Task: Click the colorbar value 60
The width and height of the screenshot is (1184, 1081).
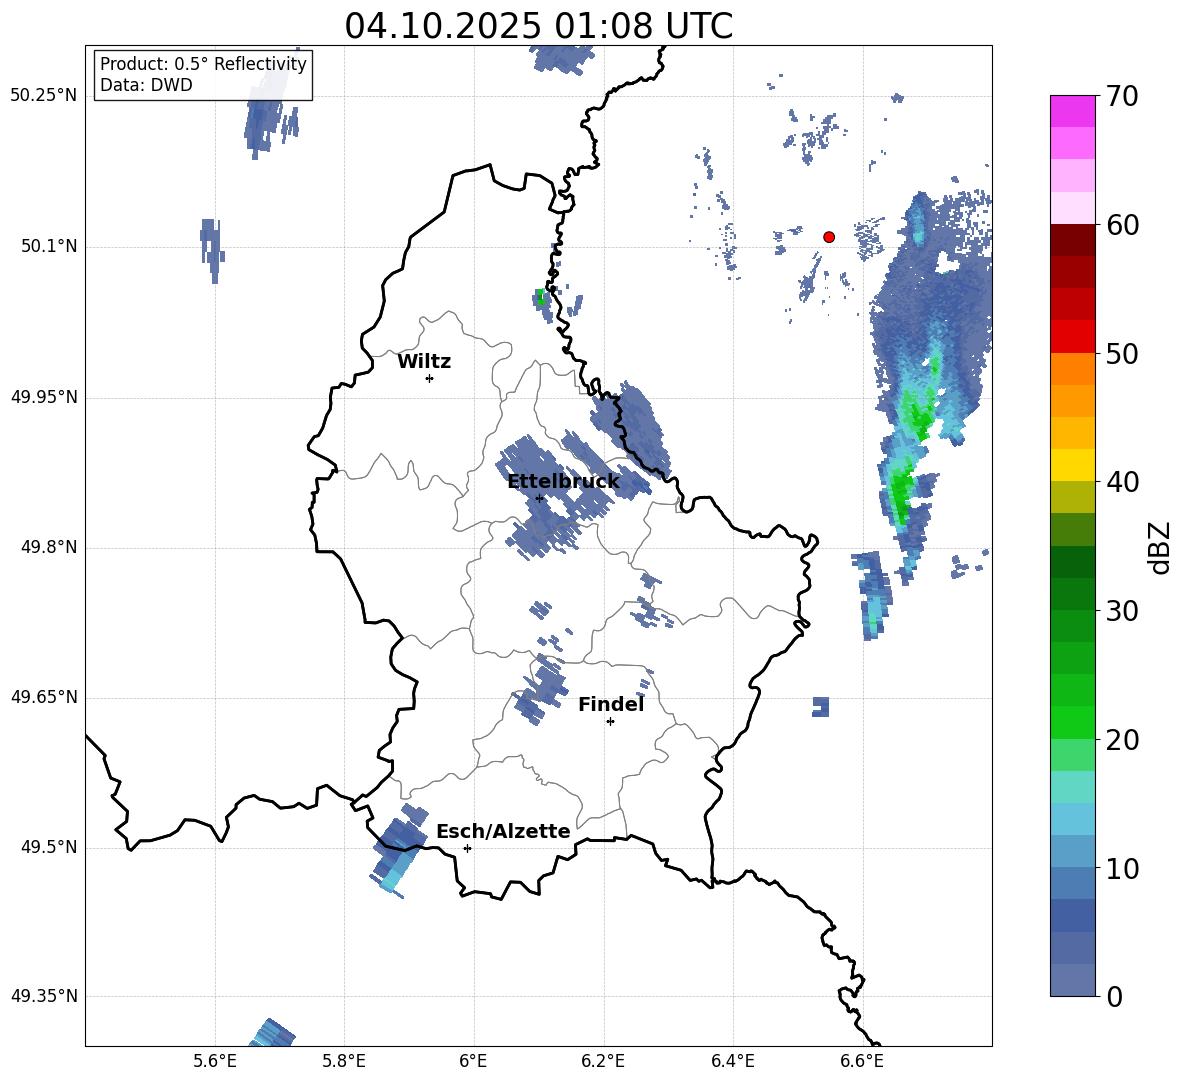Action: pos(1122,225)
